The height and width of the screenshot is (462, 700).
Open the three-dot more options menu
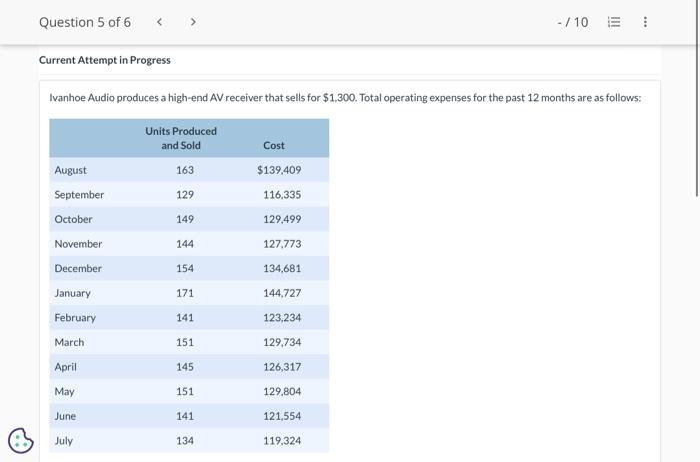tap(645, 22)
